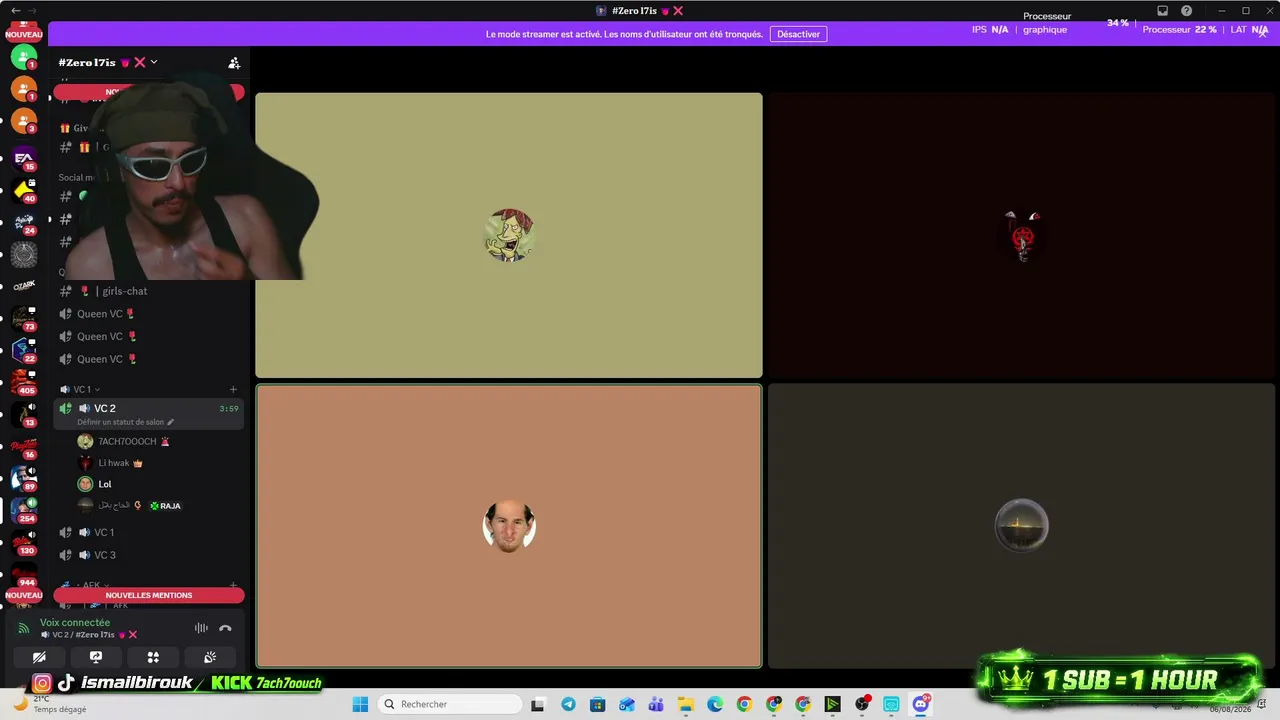Select the user with RAJA tag in VC 2
The height and width of the screenshot is (720, 1280).
coord(158,505)
